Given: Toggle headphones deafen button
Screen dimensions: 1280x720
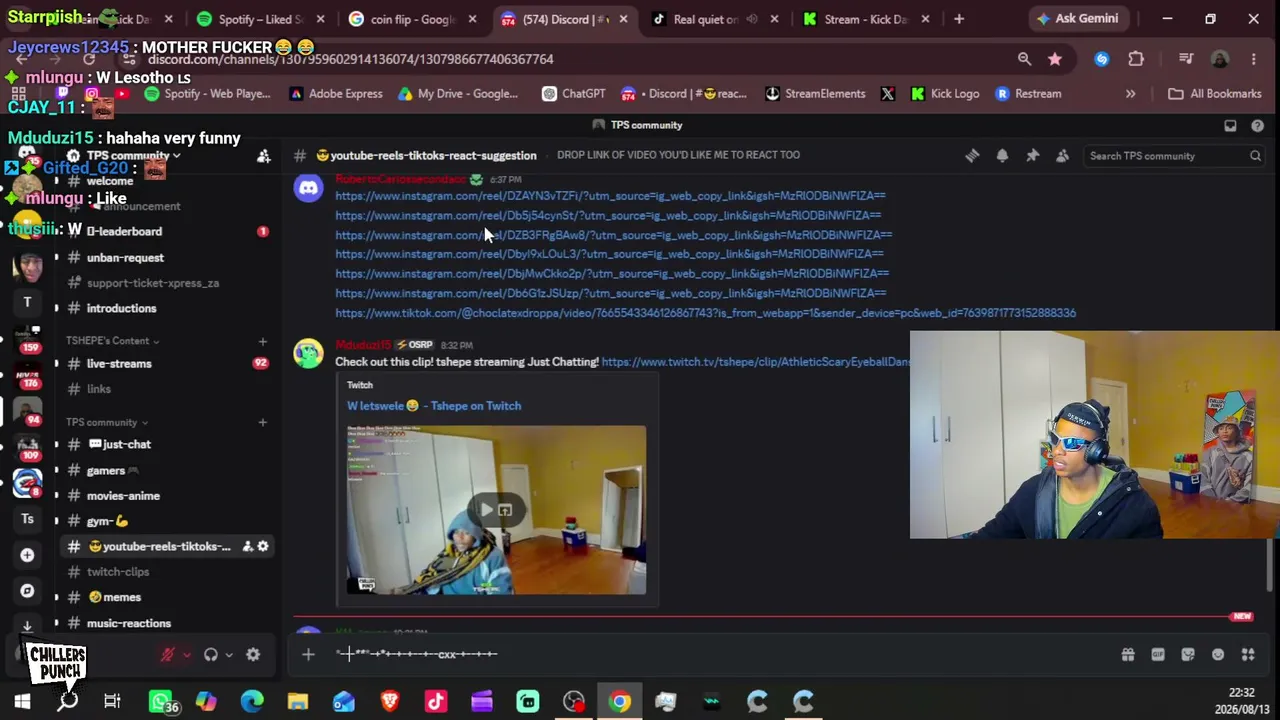Looking at the screenshot, I should (x=211, y=655).
